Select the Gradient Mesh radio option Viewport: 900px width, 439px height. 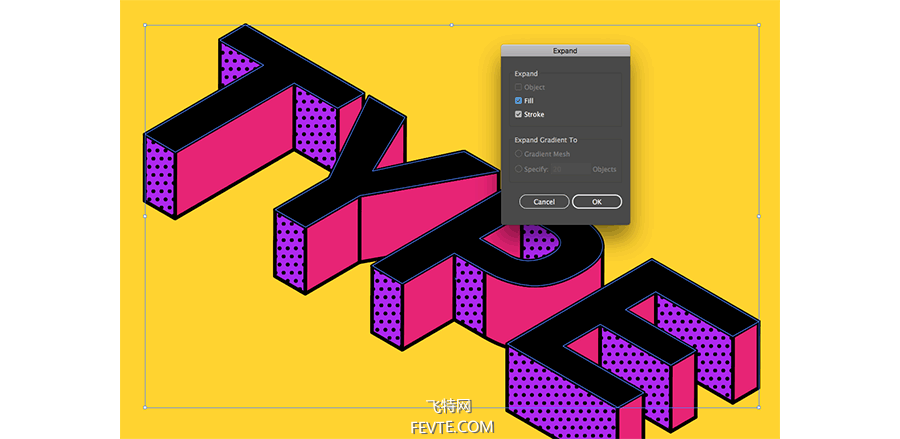(518, 154)
